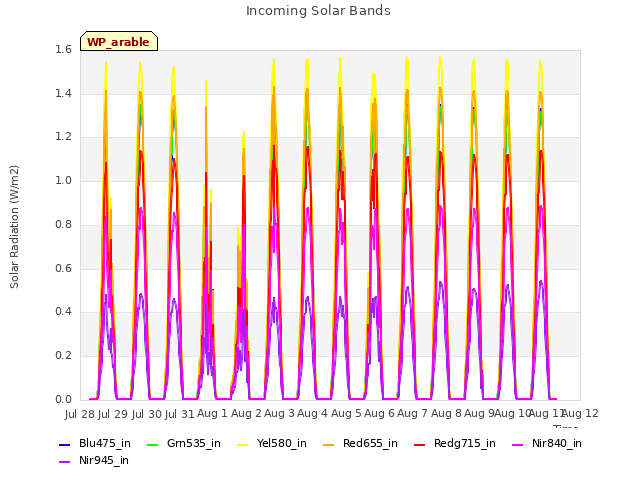Click the green Grn535_in legend swatch
This screenshot has width=640, height=480.
[152, 444]
